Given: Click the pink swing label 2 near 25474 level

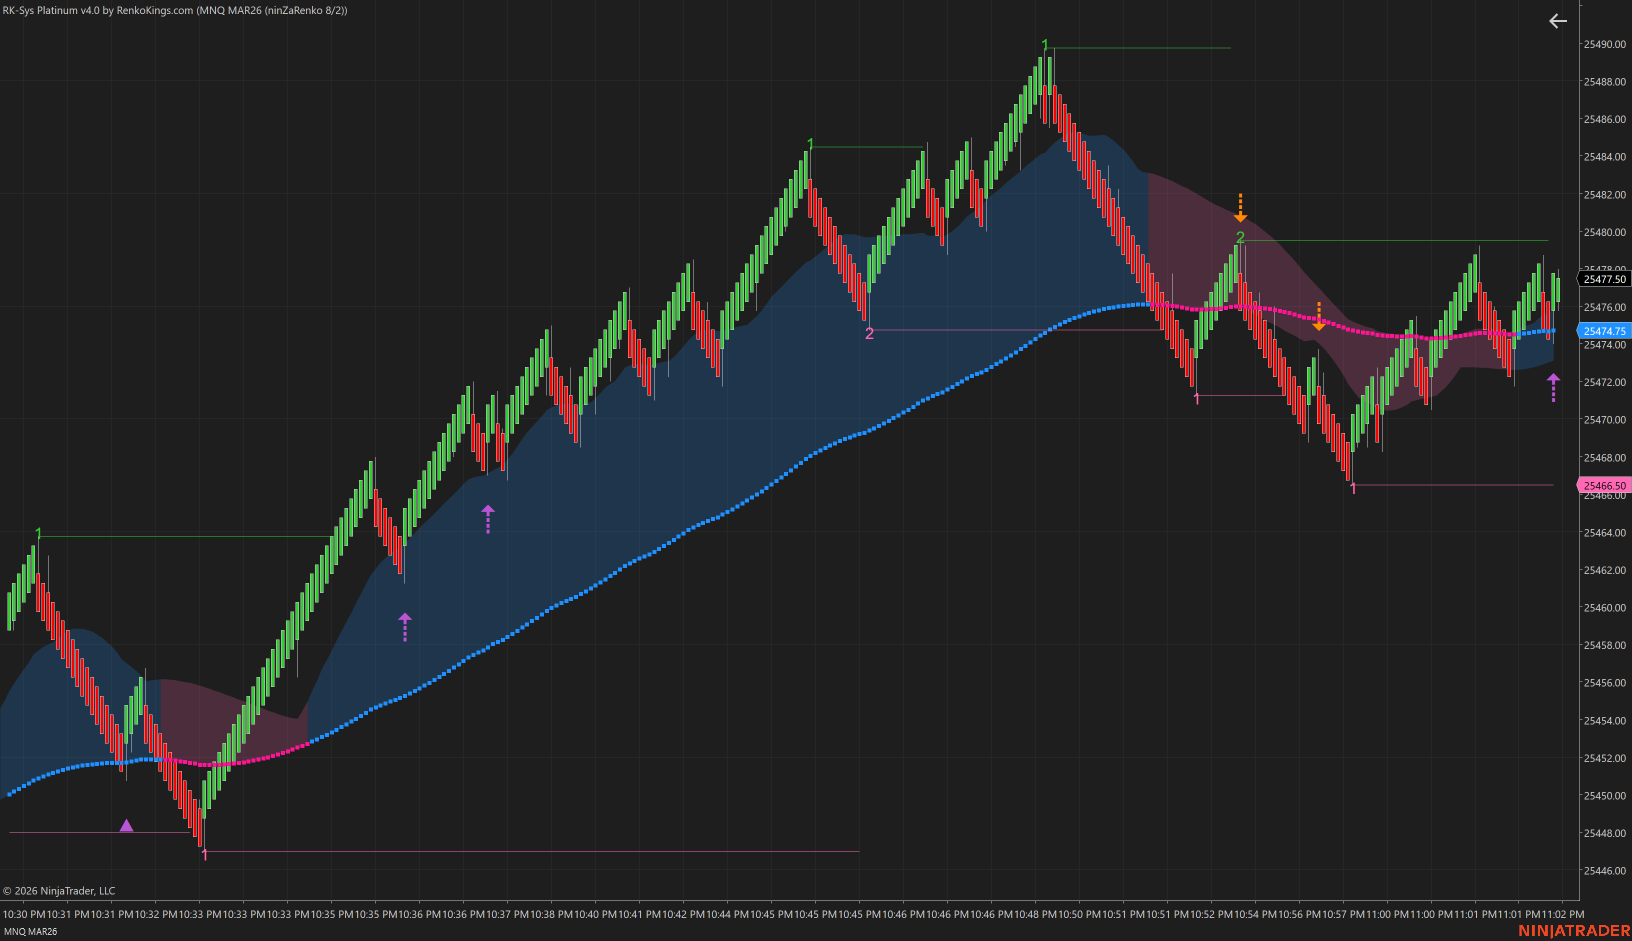Looking at the screenshot, I should pyautogui.click(x=869, y=333).
